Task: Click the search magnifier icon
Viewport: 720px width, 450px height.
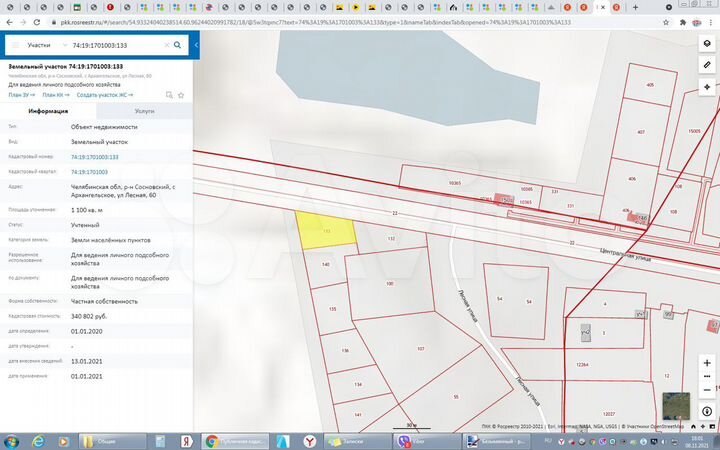Action: click(177, 45)
